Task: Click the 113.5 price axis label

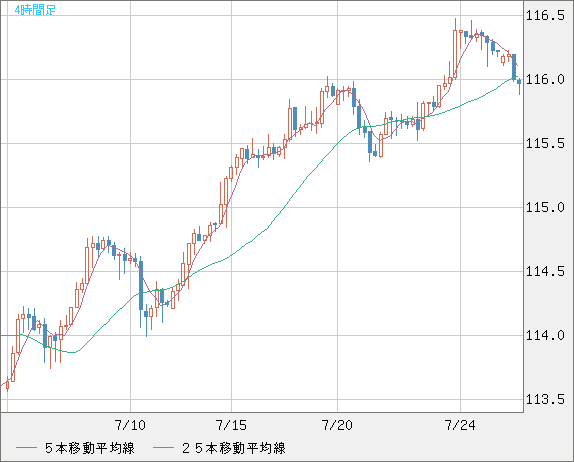Action: (545, 399)
